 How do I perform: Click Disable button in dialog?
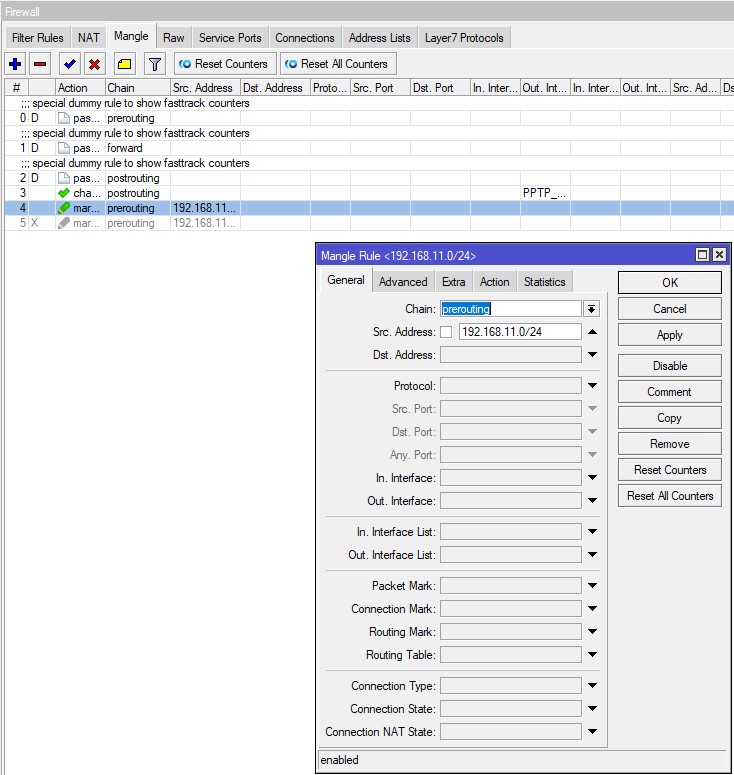[x=670, y=366]
